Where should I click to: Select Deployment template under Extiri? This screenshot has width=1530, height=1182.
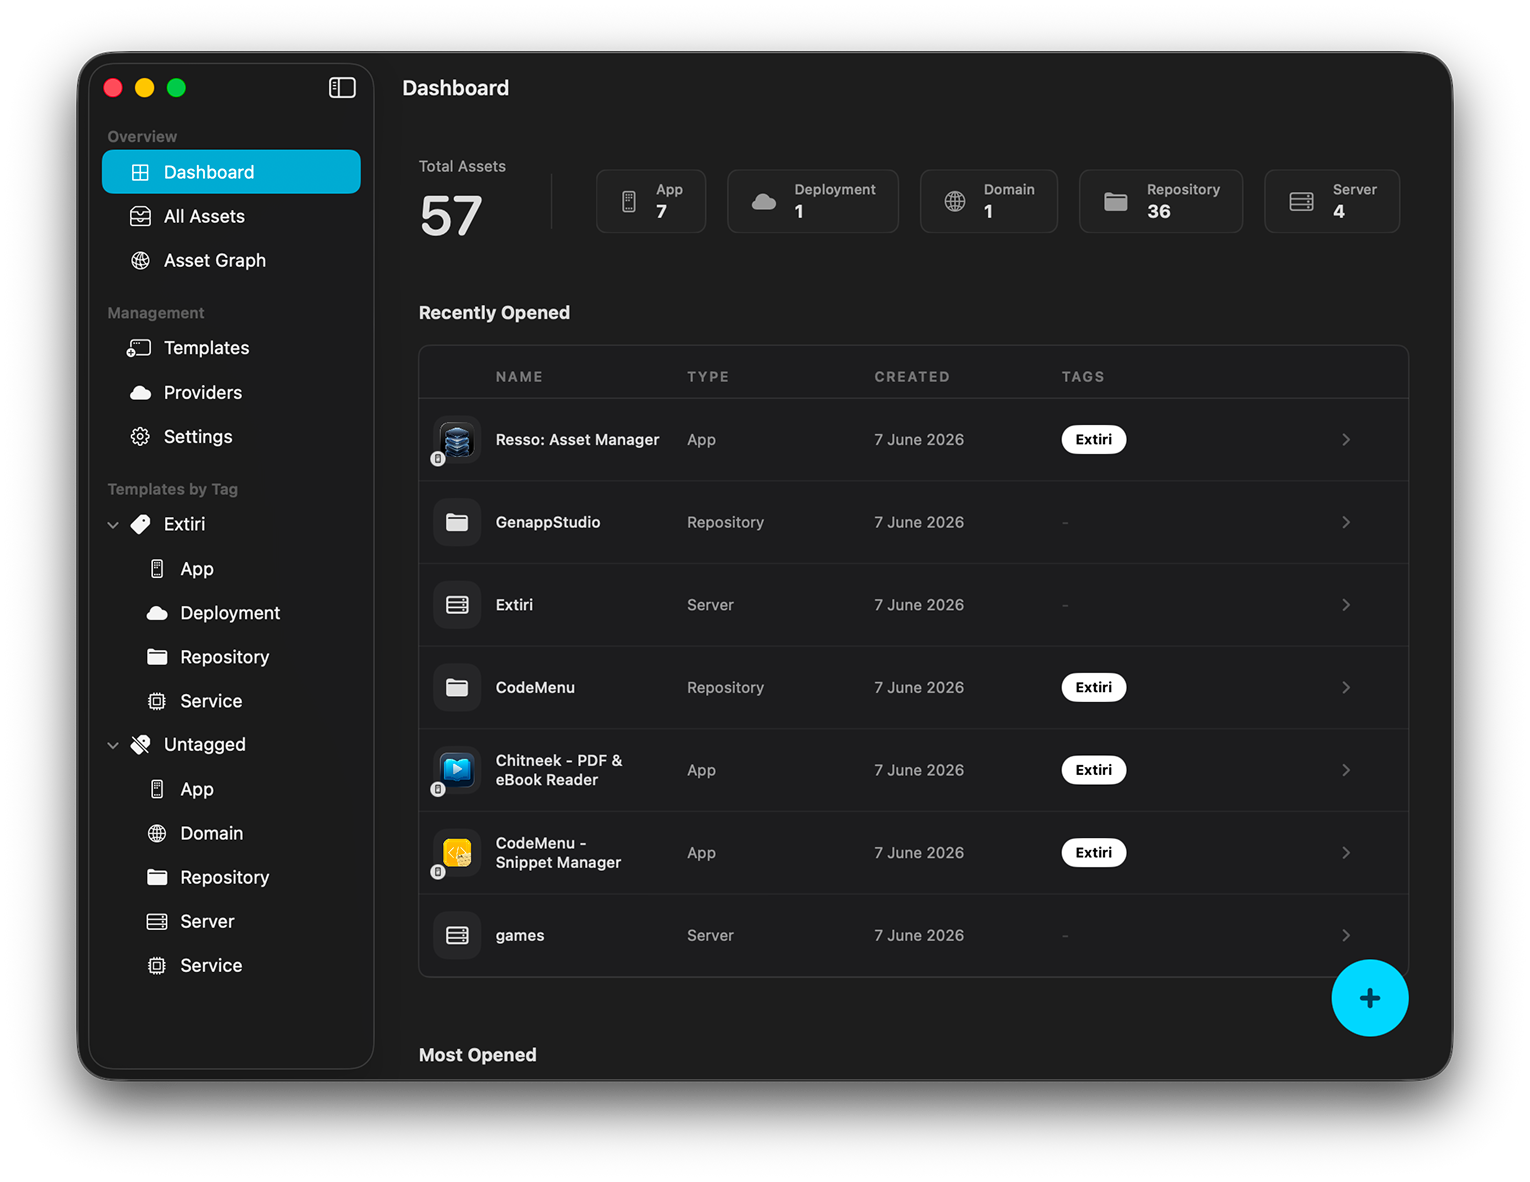(231, 613)
